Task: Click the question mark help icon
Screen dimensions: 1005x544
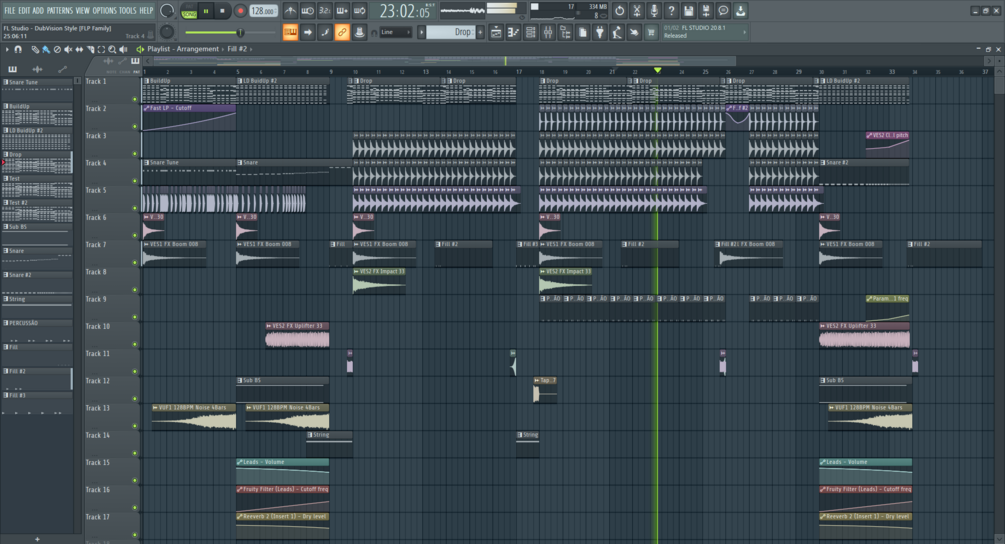Action: (x=671, y=11)
